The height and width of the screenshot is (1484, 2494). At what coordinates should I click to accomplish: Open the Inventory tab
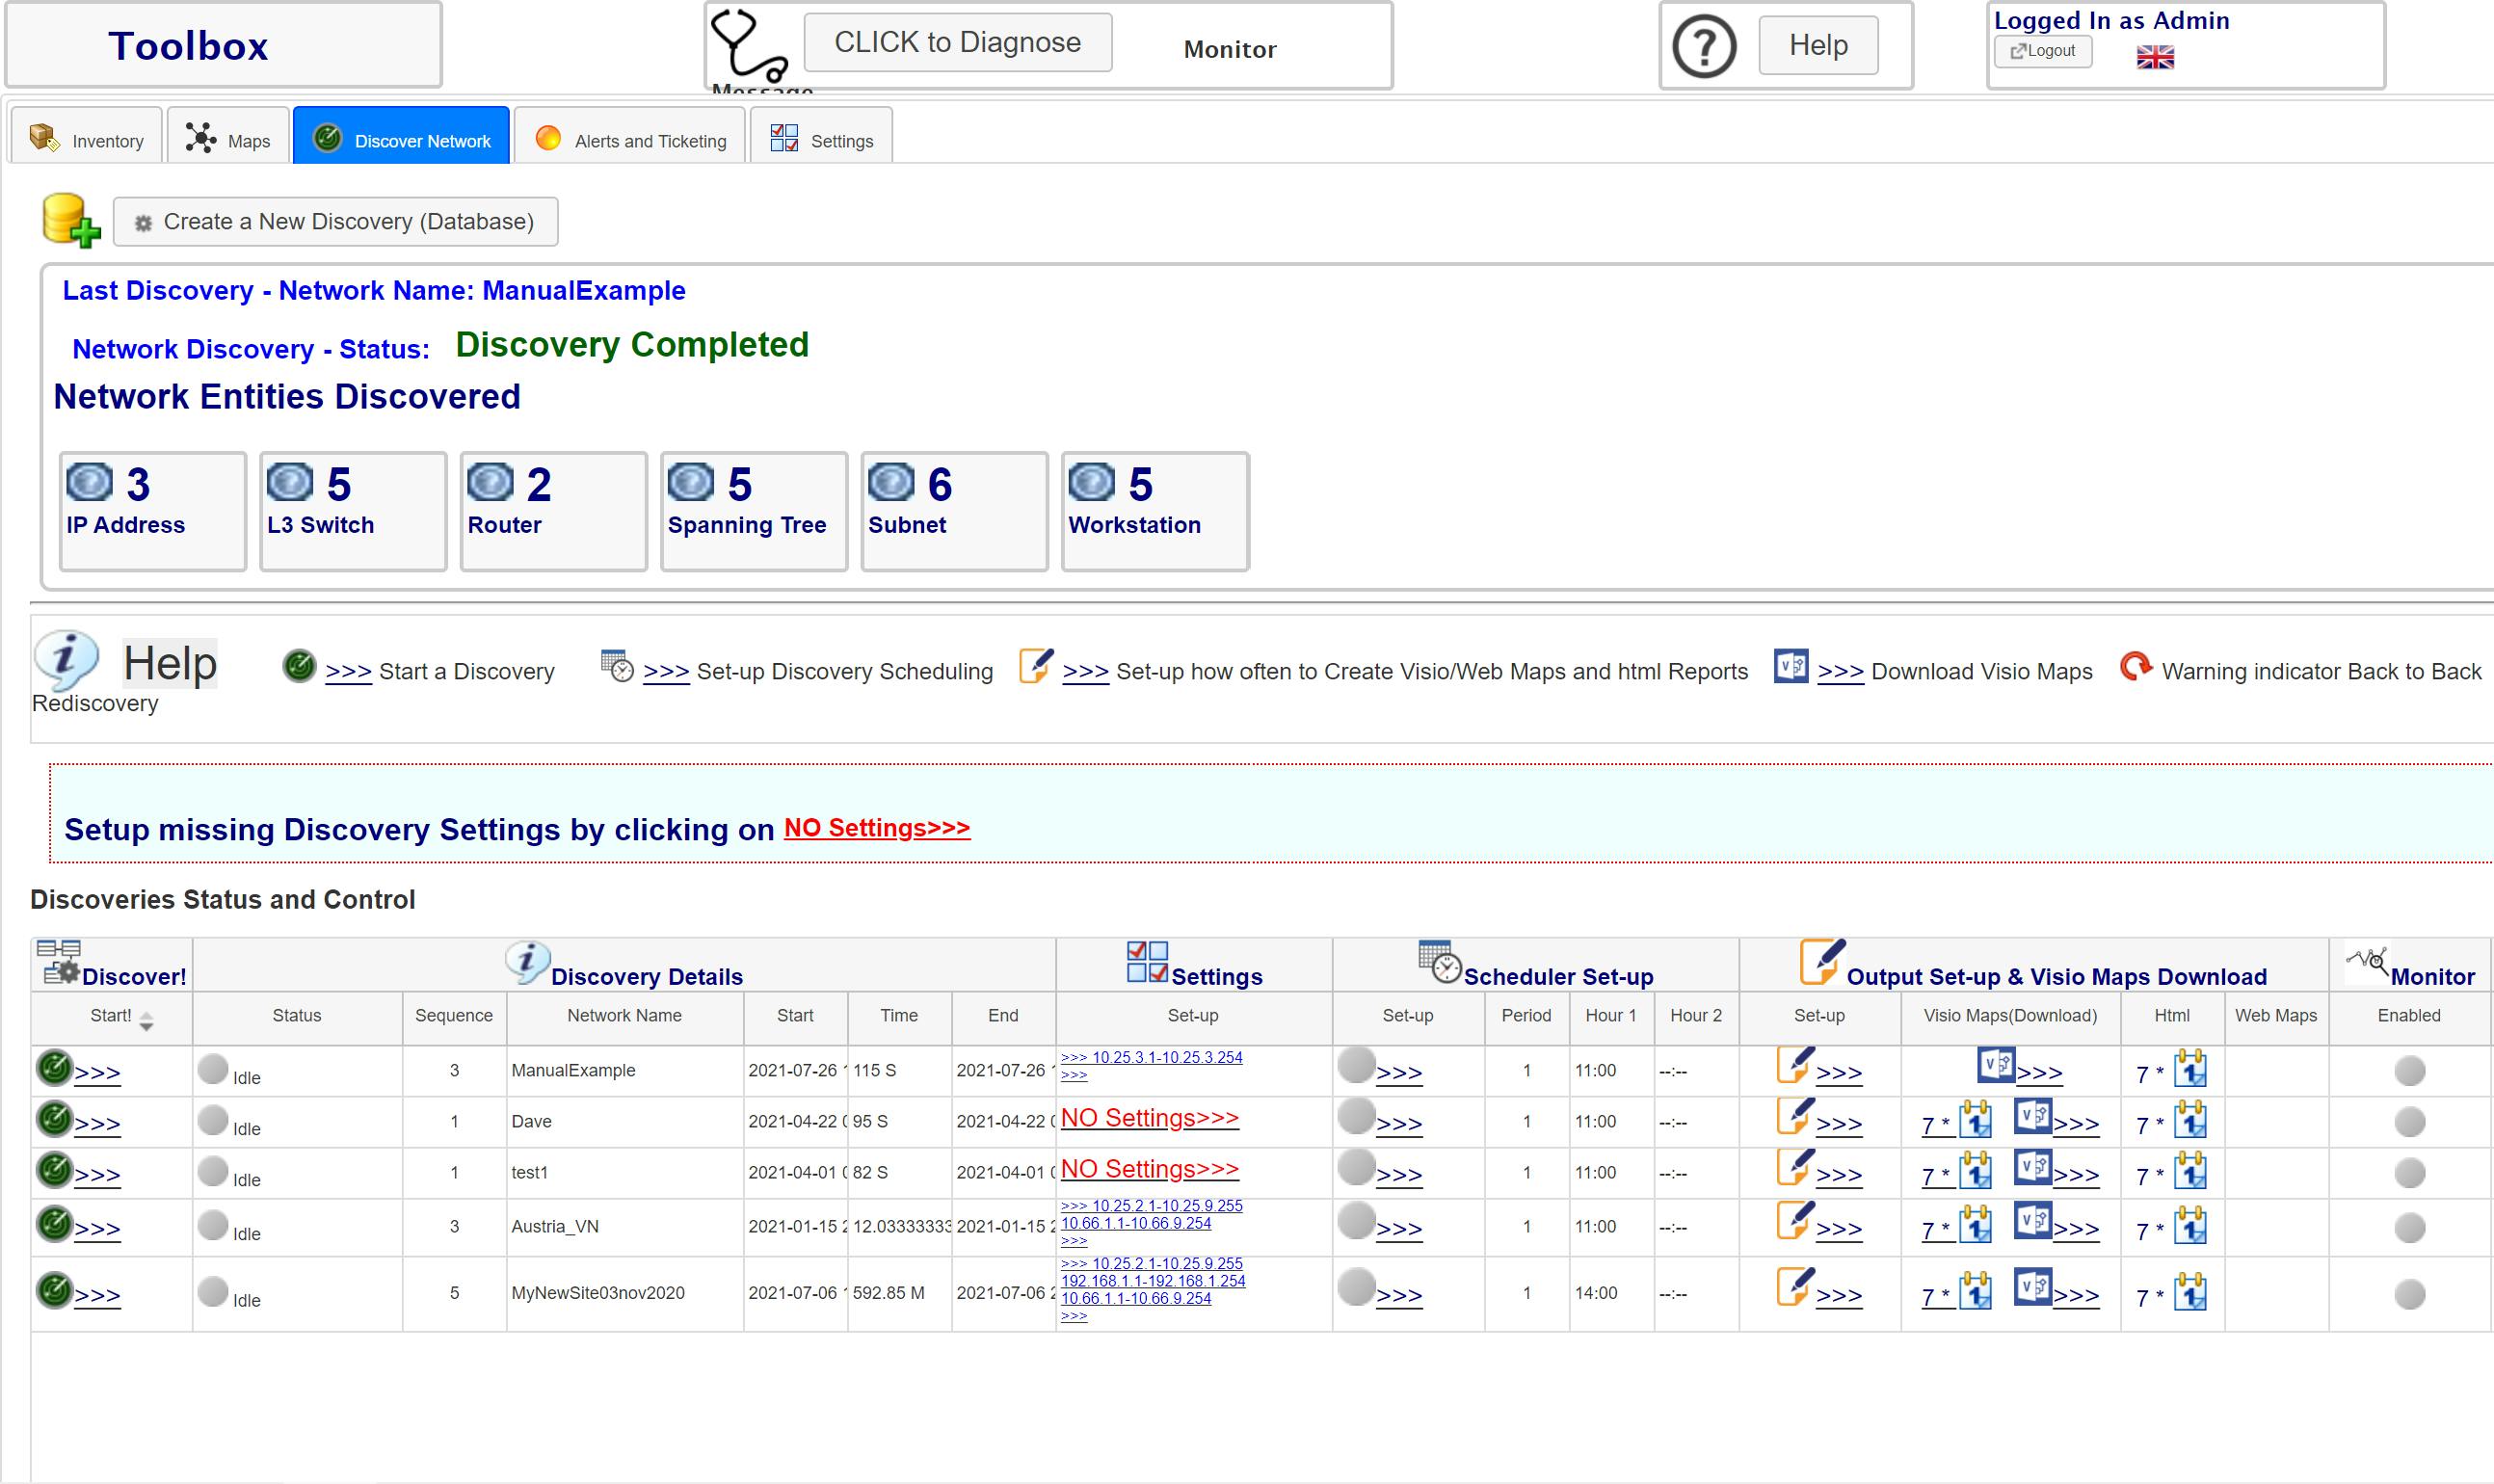point(87,140)
